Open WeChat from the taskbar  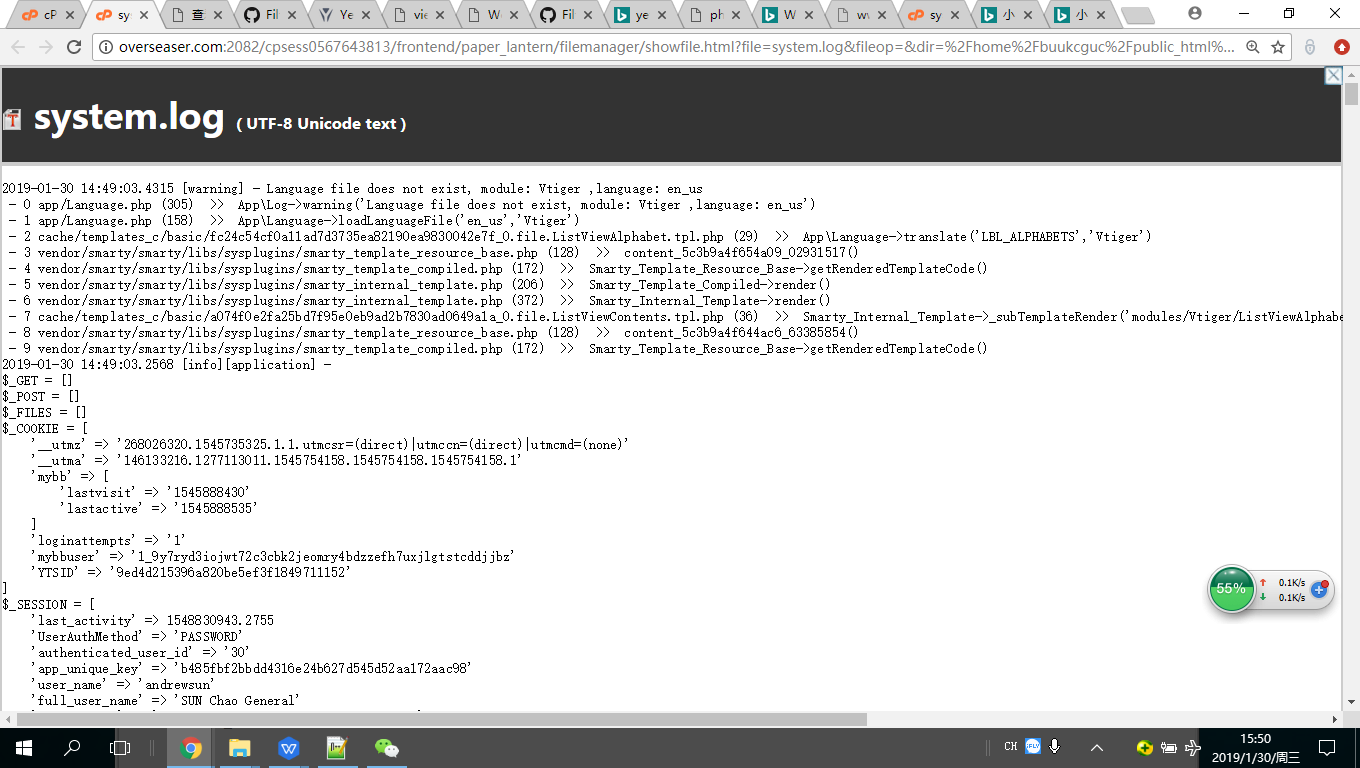tap(386, 748)
